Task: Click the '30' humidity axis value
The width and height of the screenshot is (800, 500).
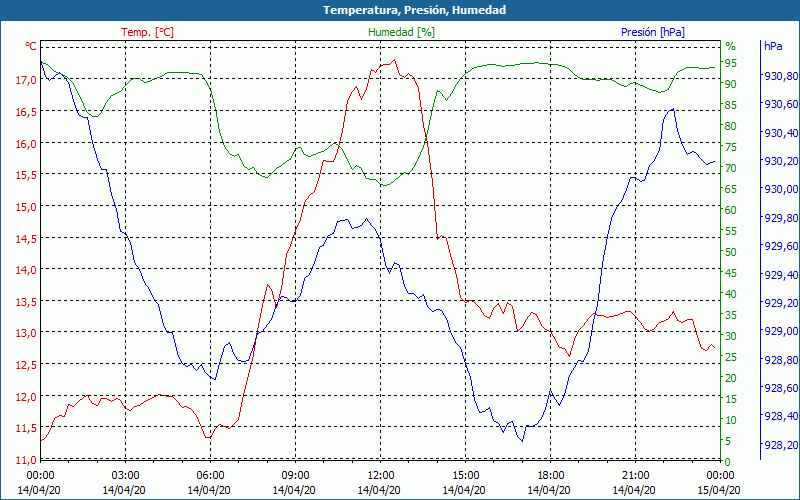Action: coord(731,336)
